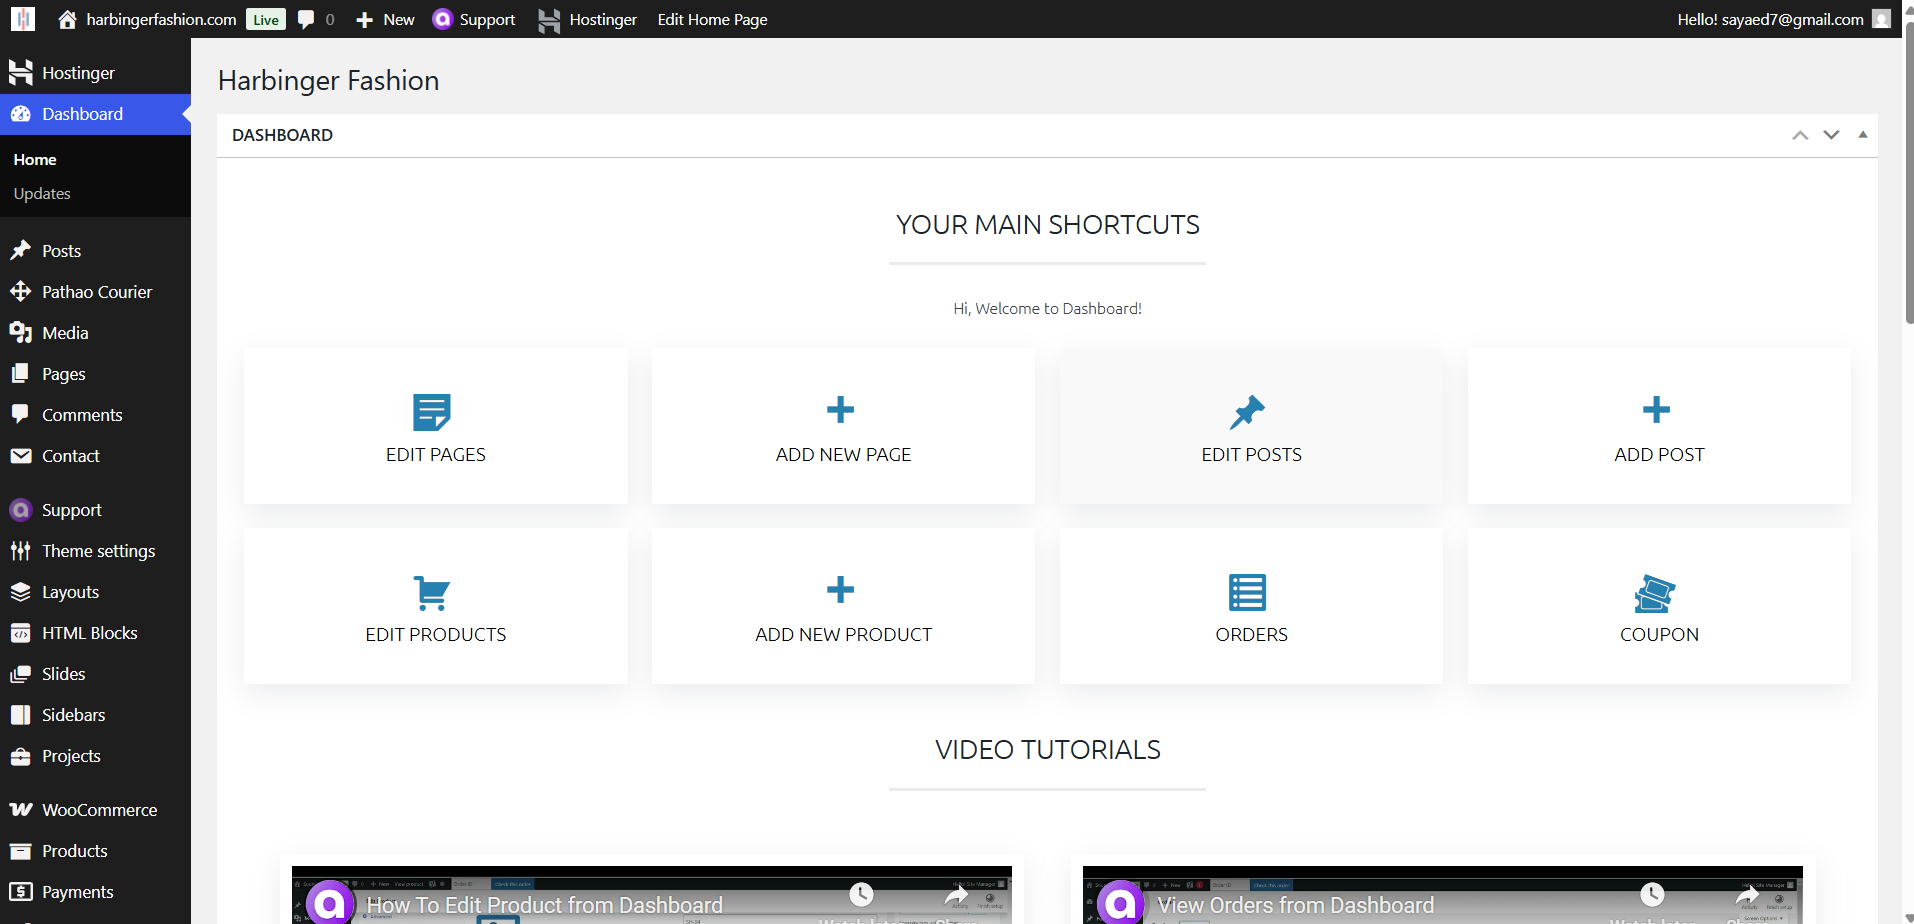Click the Pathao Courier arrows icon
This screenshot has height=924, width=1914.
21,291
